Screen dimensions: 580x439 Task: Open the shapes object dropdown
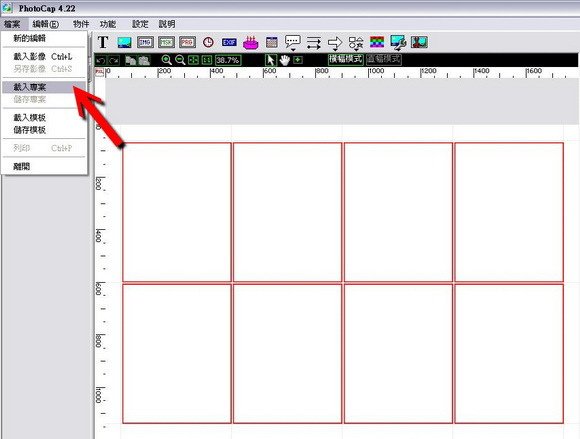[356, 43]
